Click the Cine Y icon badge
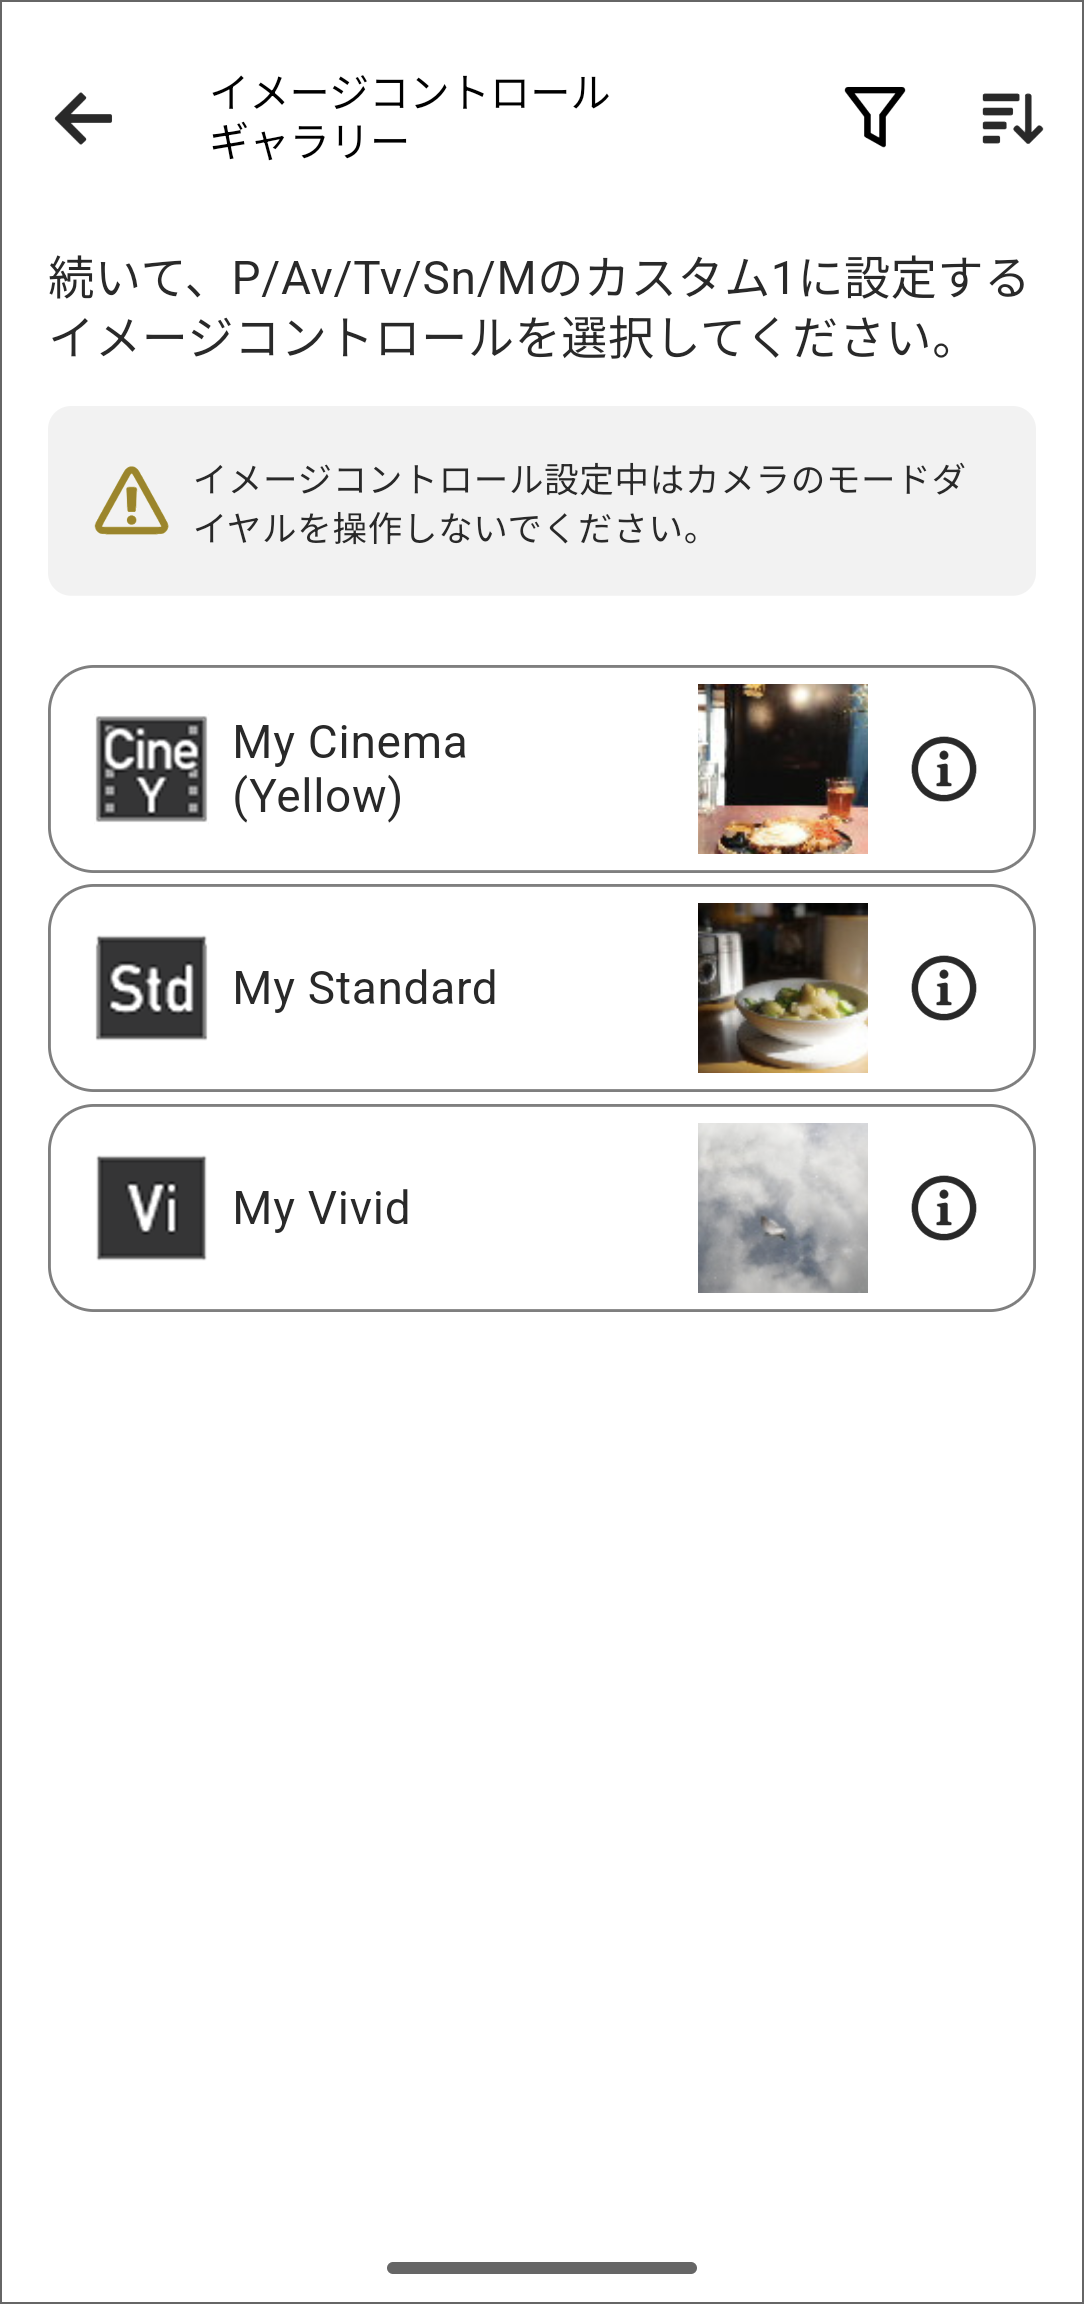The image size is (1084, 2304). point(151,769)
